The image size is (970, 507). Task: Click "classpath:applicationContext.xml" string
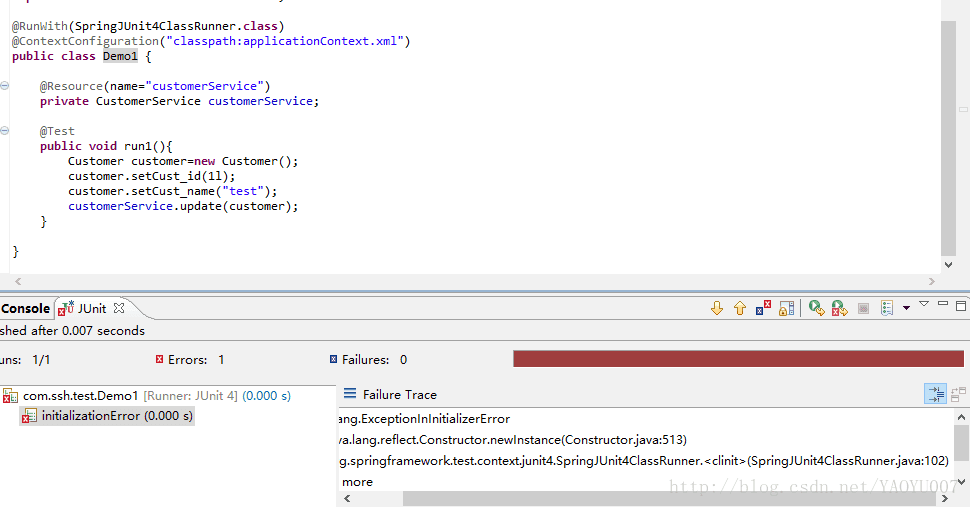285,41
